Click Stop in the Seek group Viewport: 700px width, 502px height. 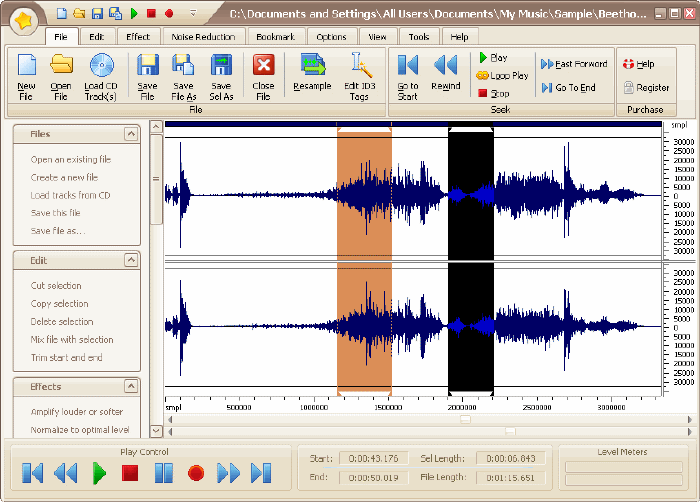494,93
